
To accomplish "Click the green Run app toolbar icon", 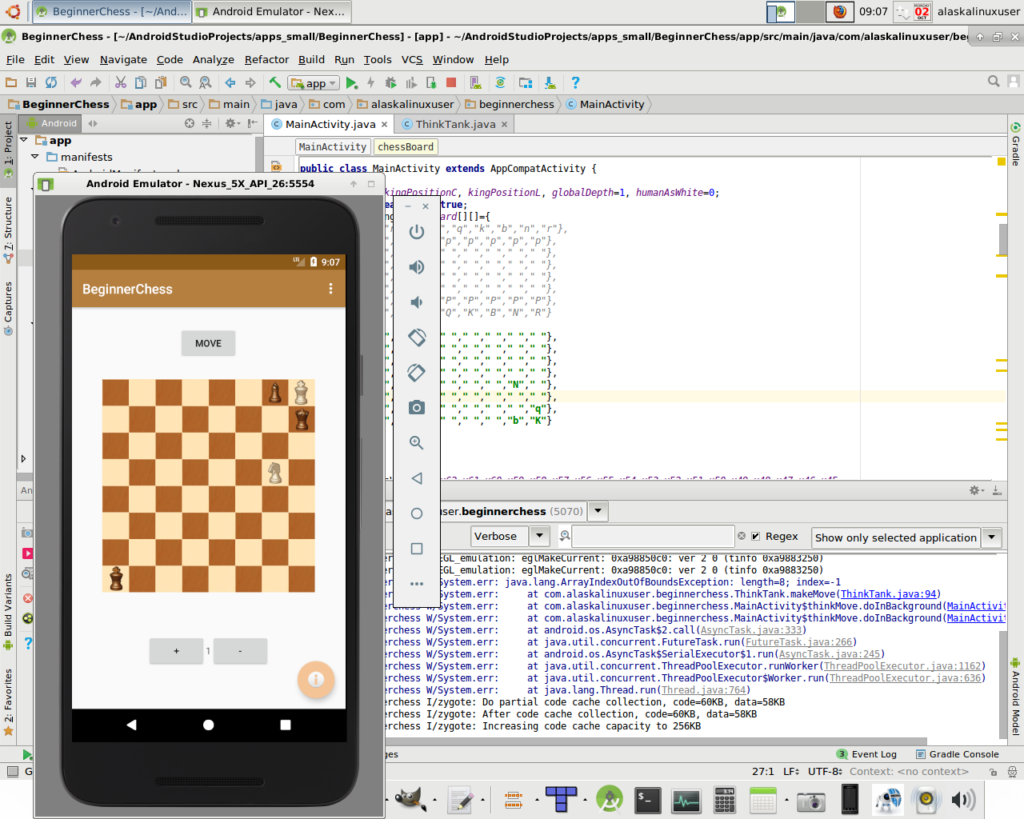I will 352,83.
